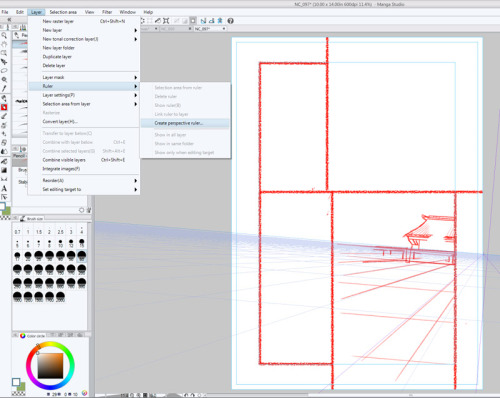Screen dimensions: 500x398
Task: Select the Hand move tool
Action: pos(4,44)
